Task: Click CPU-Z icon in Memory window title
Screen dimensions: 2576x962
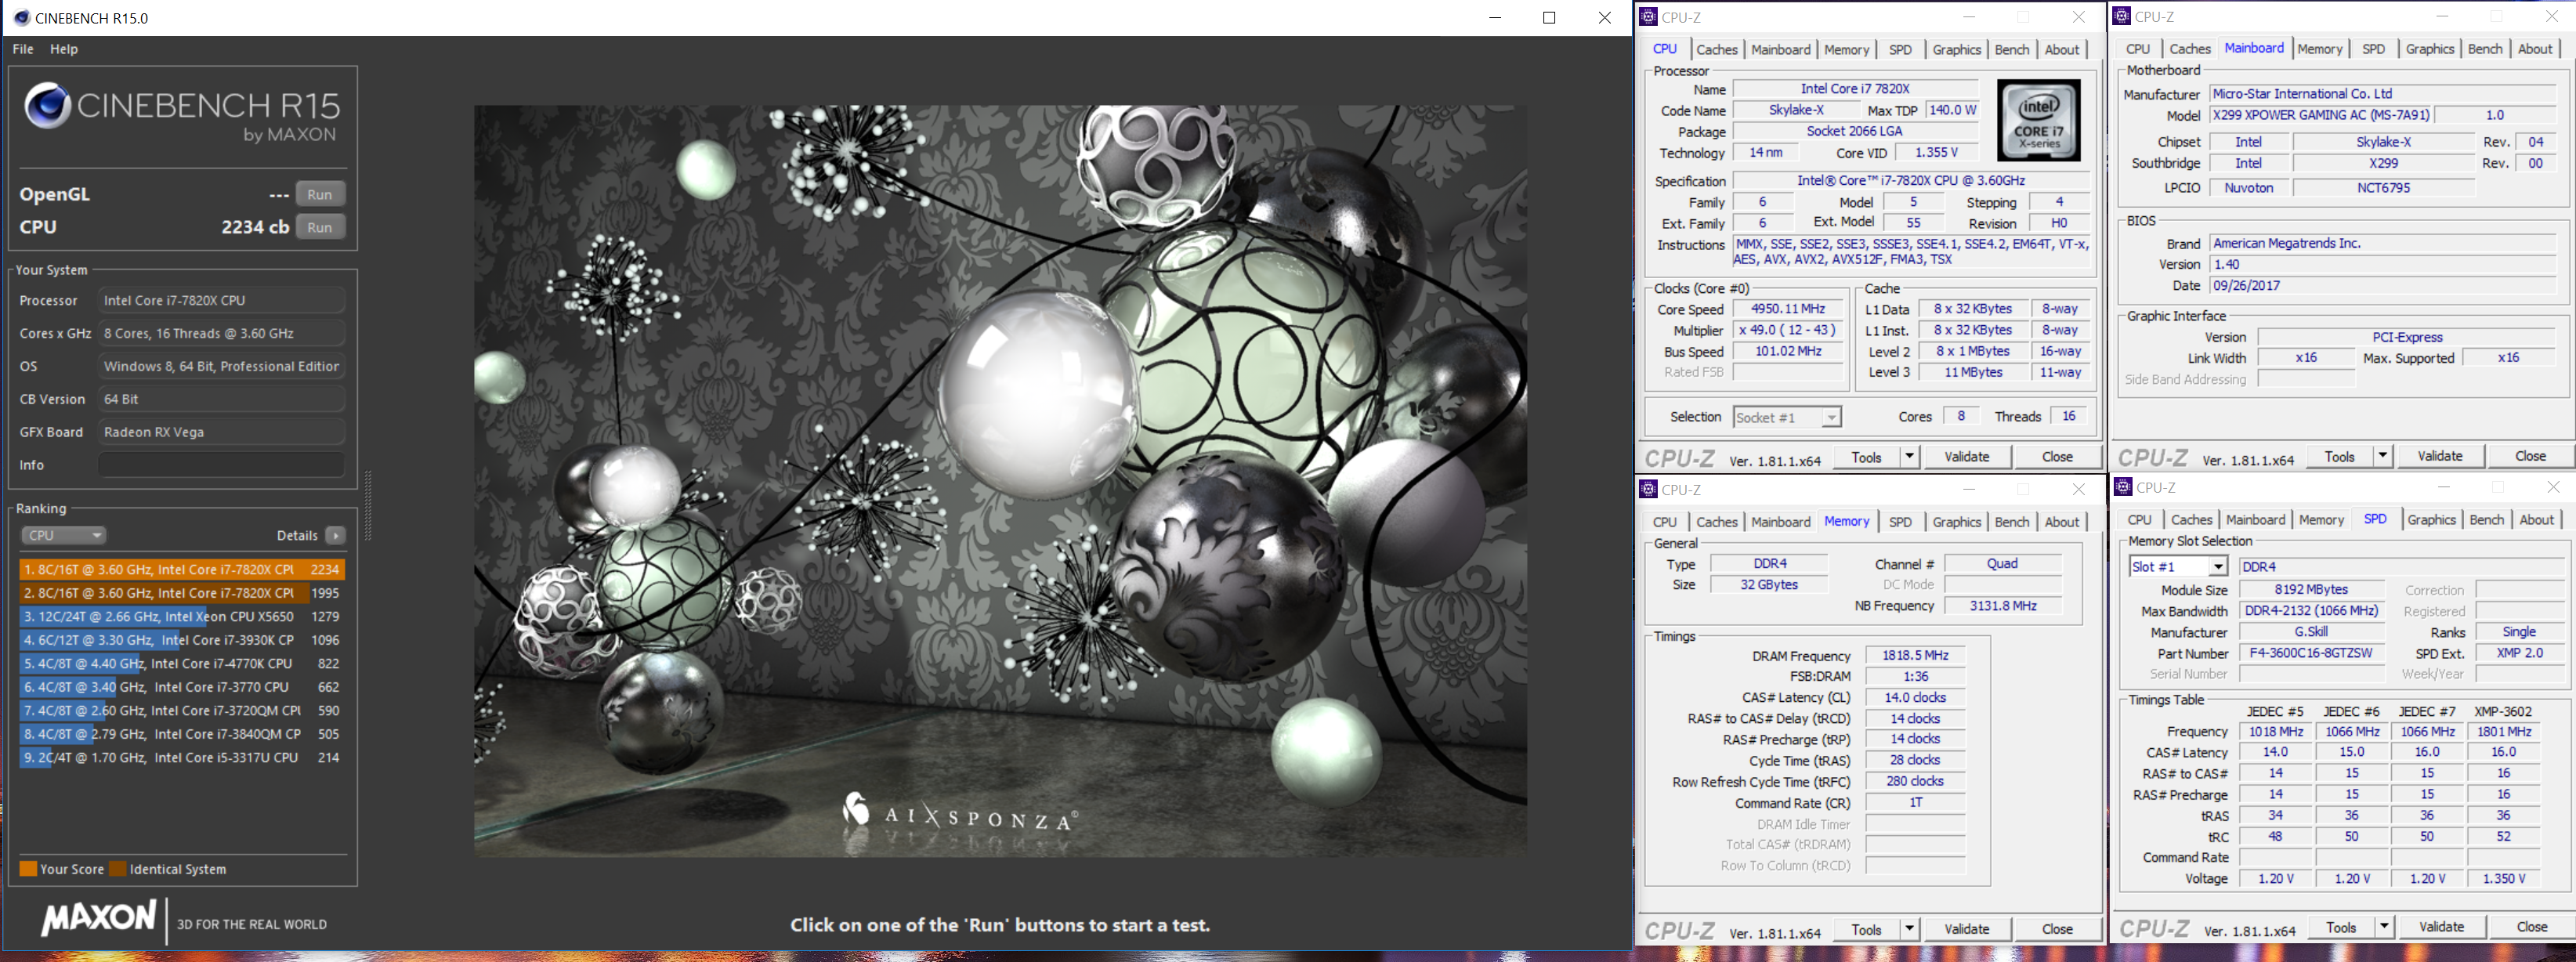Action: [1650, 489]
